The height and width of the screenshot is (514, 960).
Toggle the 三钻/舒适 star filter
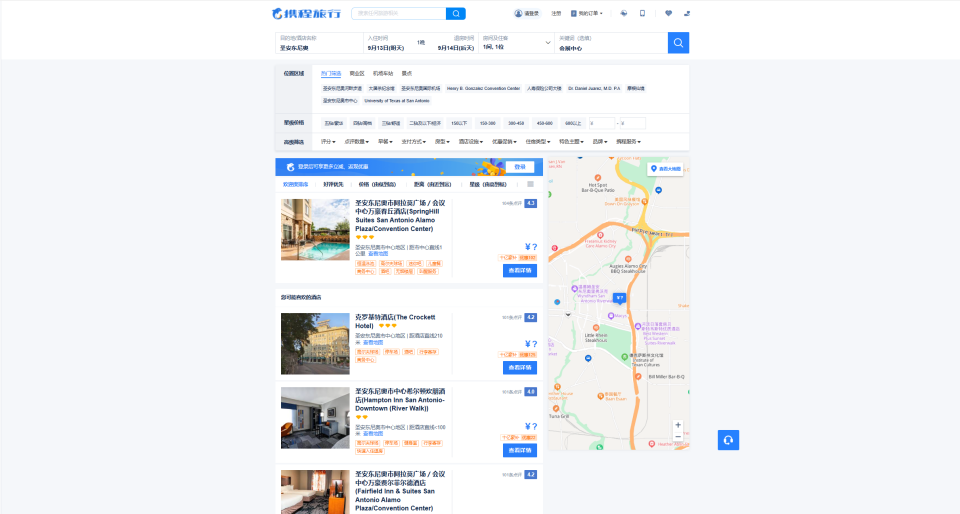(391, 124)
